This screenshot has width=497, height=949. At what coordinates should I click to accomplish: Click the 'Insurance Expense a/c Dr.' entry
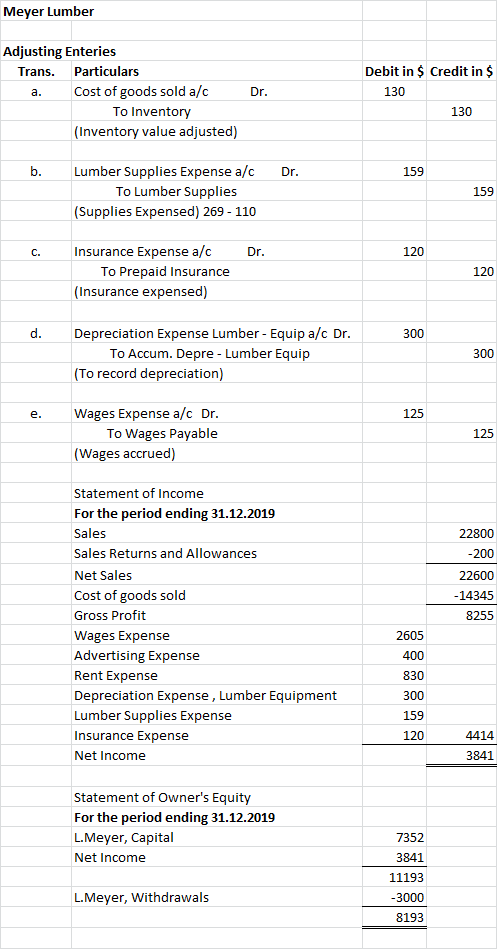[x=169, y=253]
